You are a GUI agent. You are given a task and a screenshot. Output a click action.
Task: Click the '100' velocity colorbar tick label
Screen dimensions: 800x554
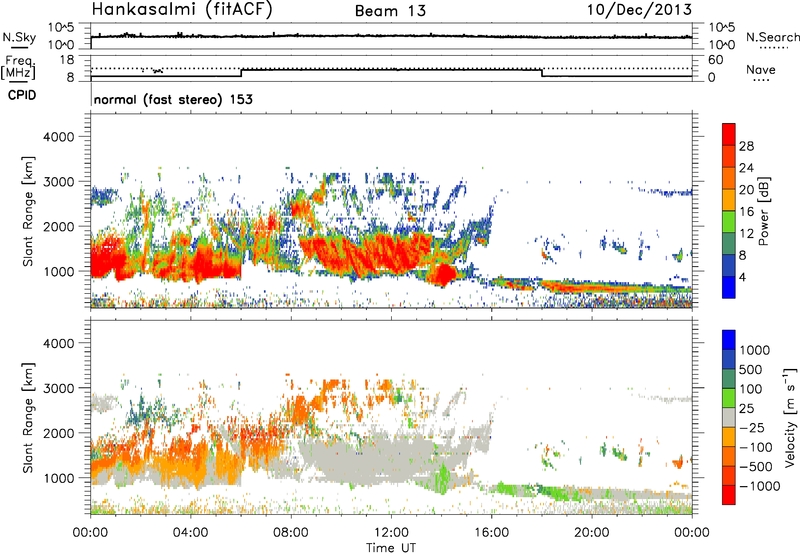[x=751, y=389]
